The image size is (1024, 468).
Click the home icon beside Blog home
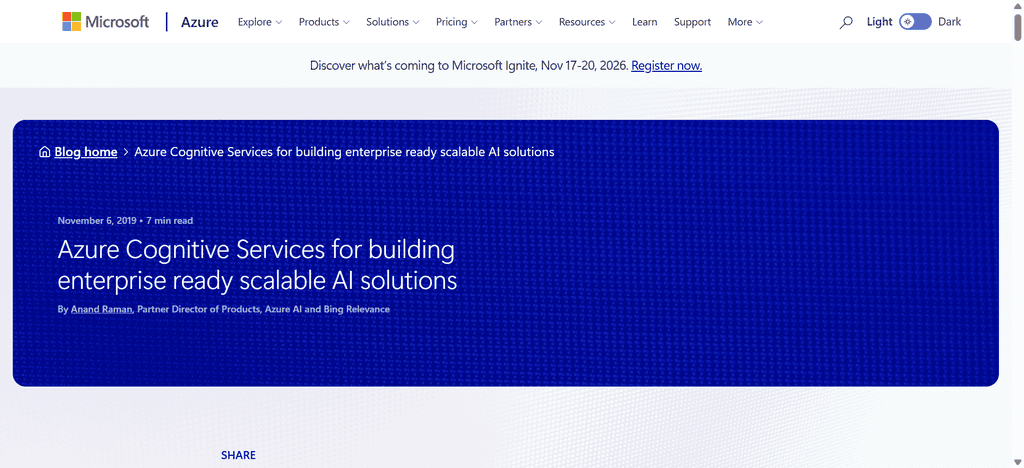[x=45, y=152]
